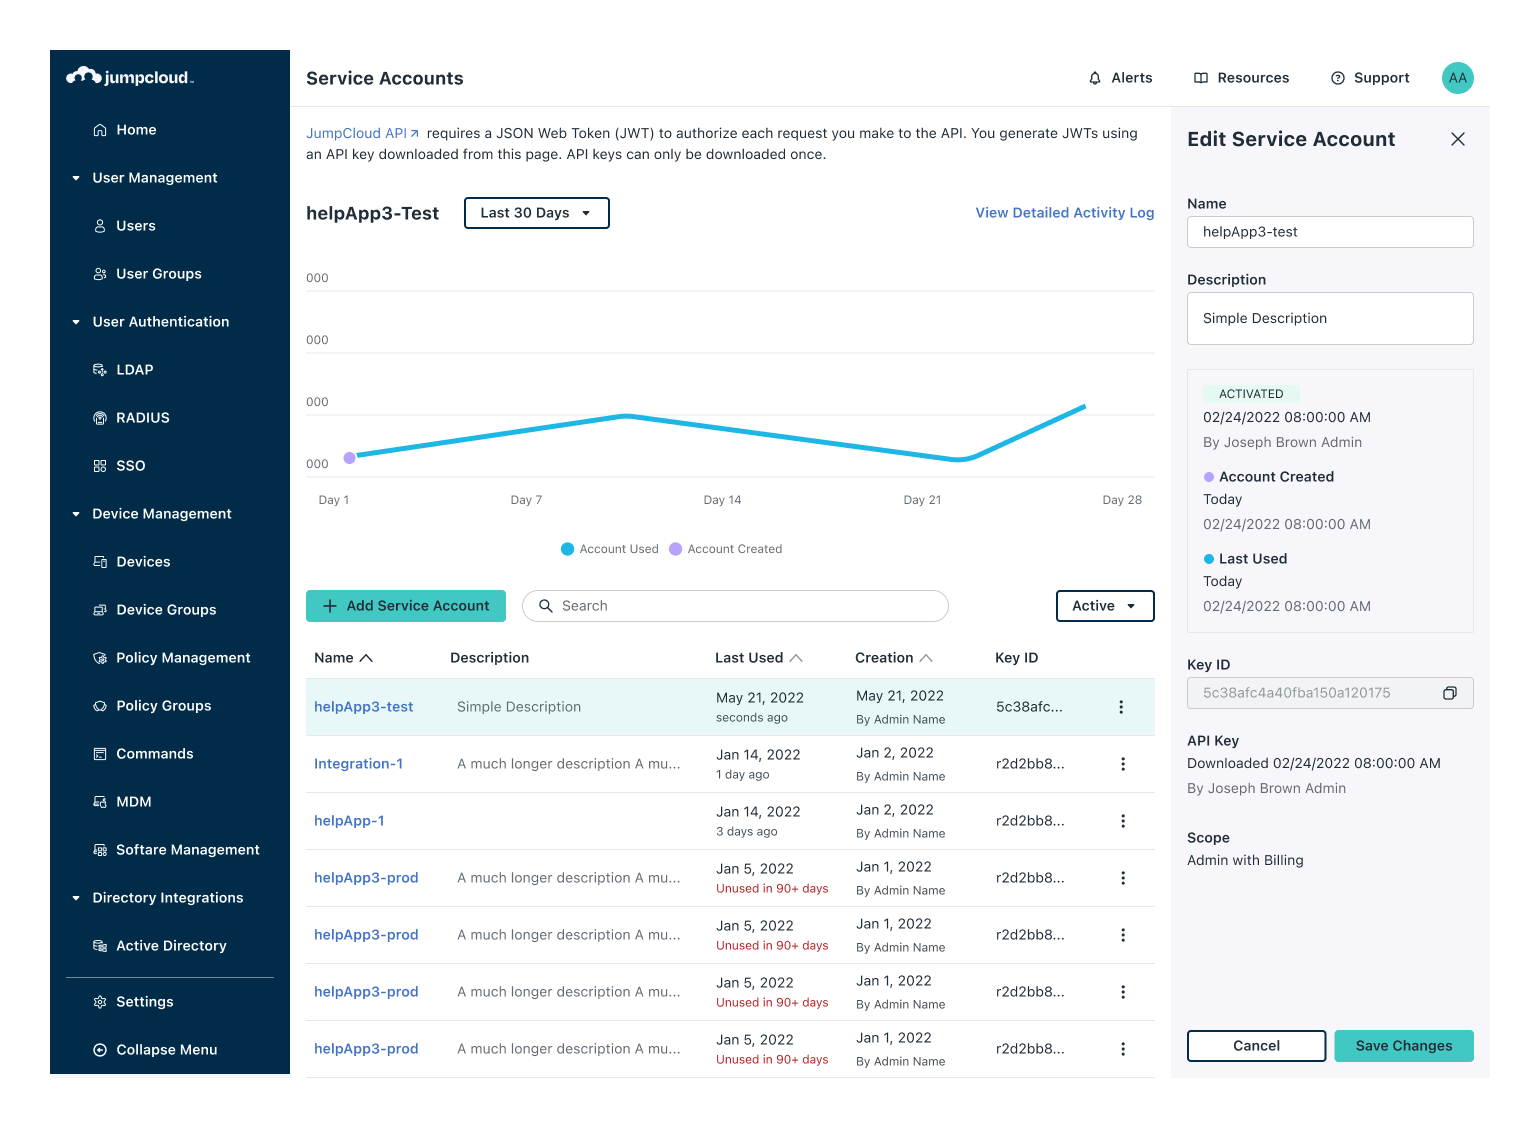Click the Search service accounts field
The image size is (1540, 1128).
pyautogui.click(x=735, y=606)
